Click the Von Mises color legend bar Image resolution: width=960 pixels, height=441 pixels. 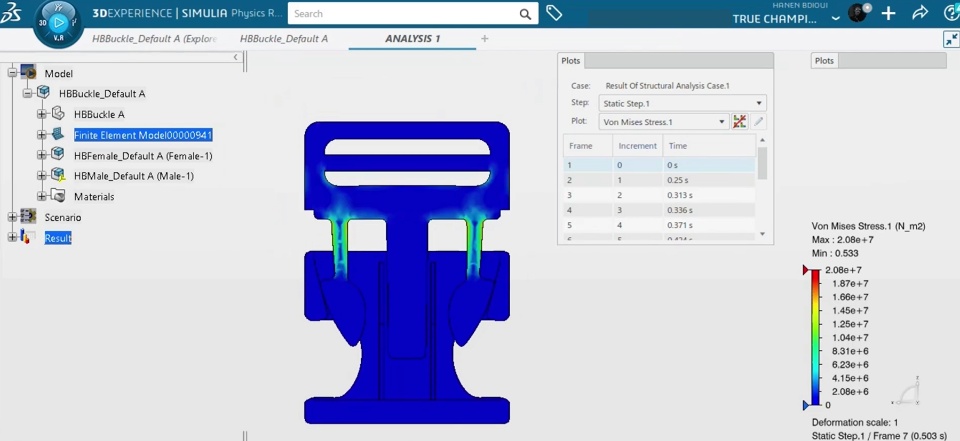click(x=815, y=337)
